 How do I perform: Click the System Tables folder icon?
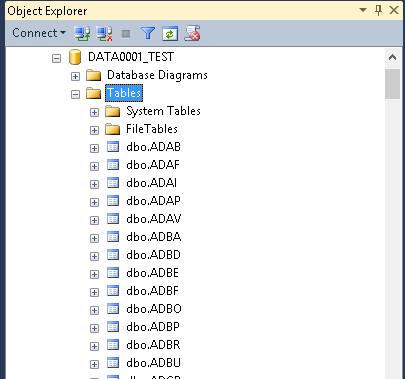pyautogui.click(x=112, y=111)
